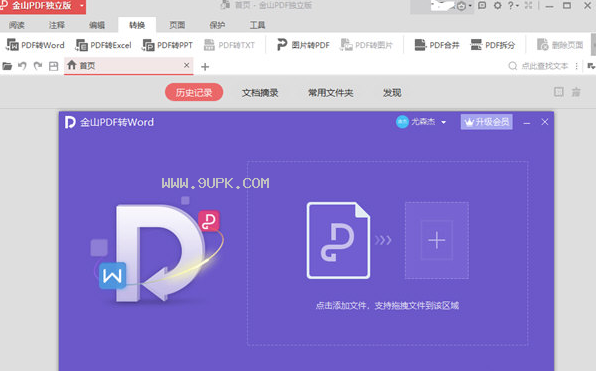
Task: Close the 首页 document tab
Action: coord(186,65)
